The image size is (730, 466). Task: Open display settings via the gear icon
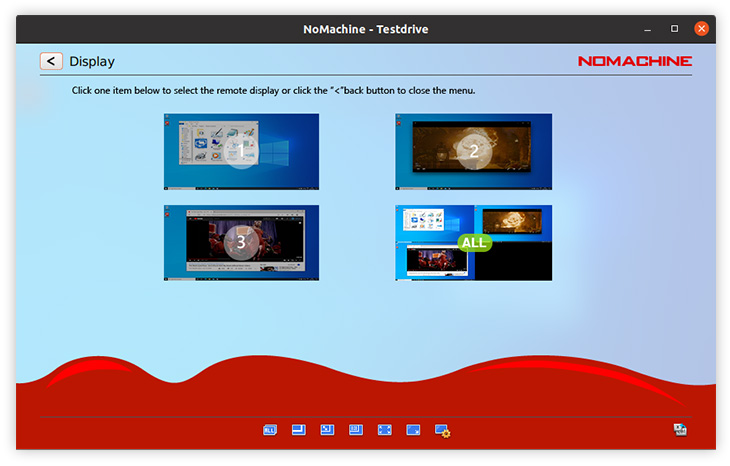point(443,431)
